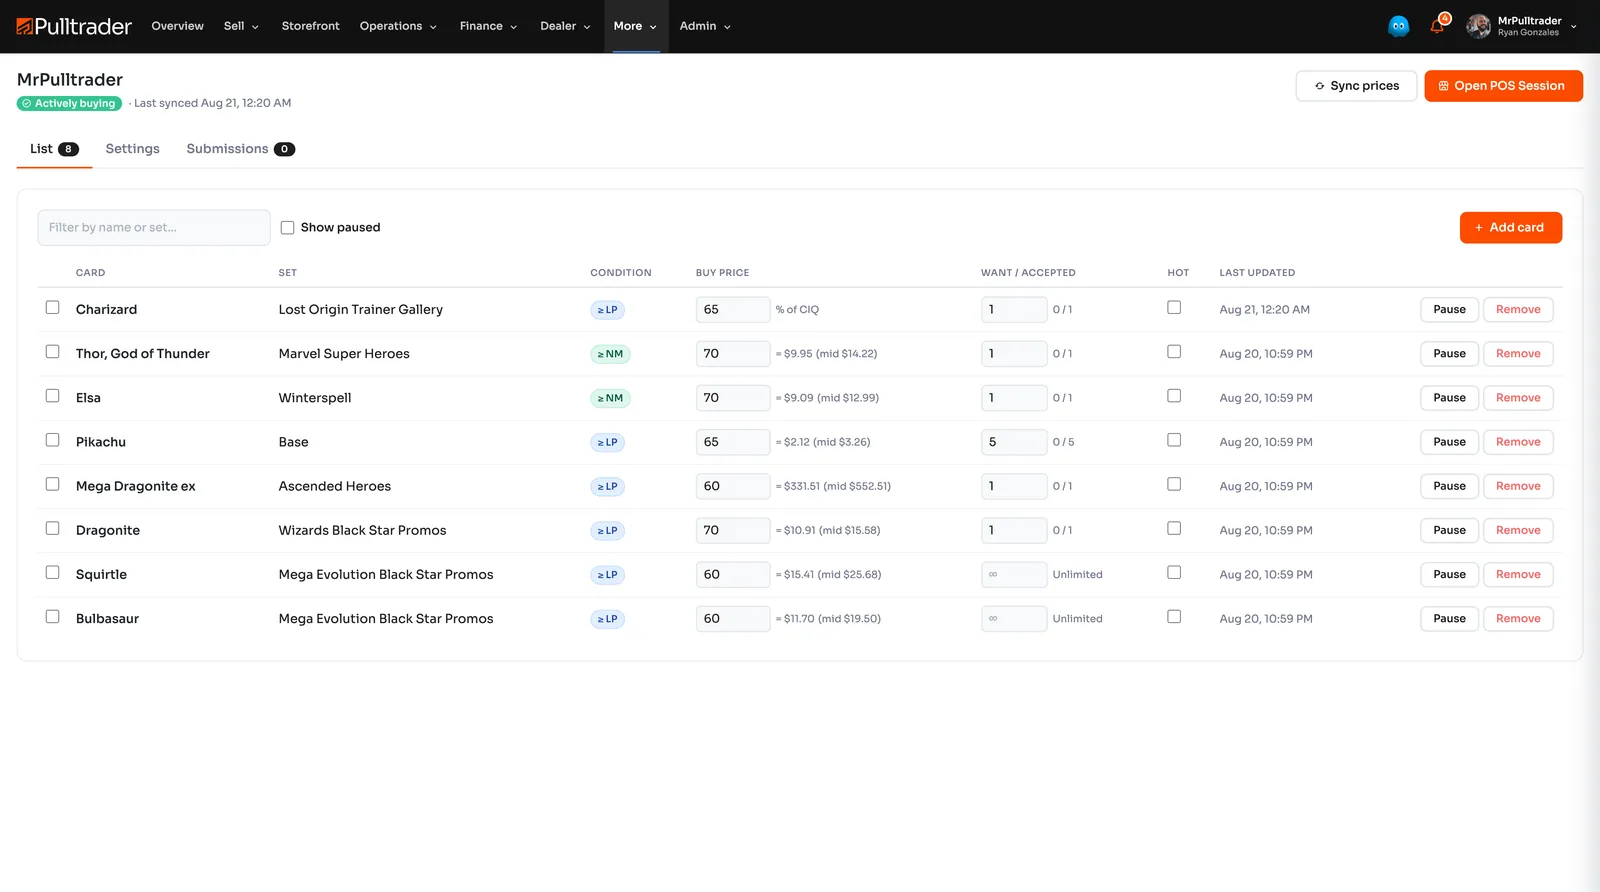Click the Wizards Black Star Promos set name
This screenshot has height=892, width=1600.
(363, 531)
